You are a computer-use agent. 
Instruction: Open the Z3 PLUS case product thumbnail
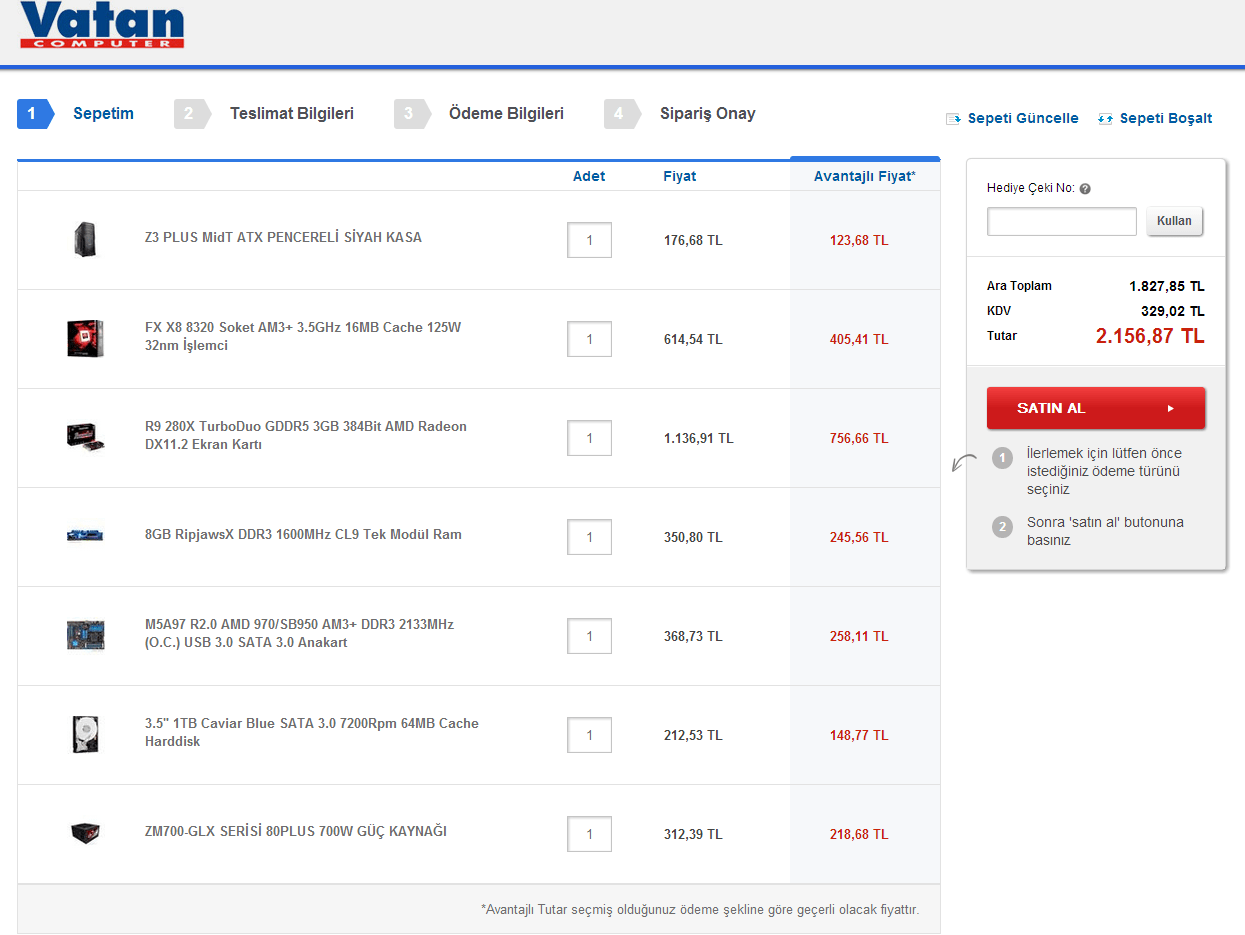pyautogui.click(x=85, y=239)
